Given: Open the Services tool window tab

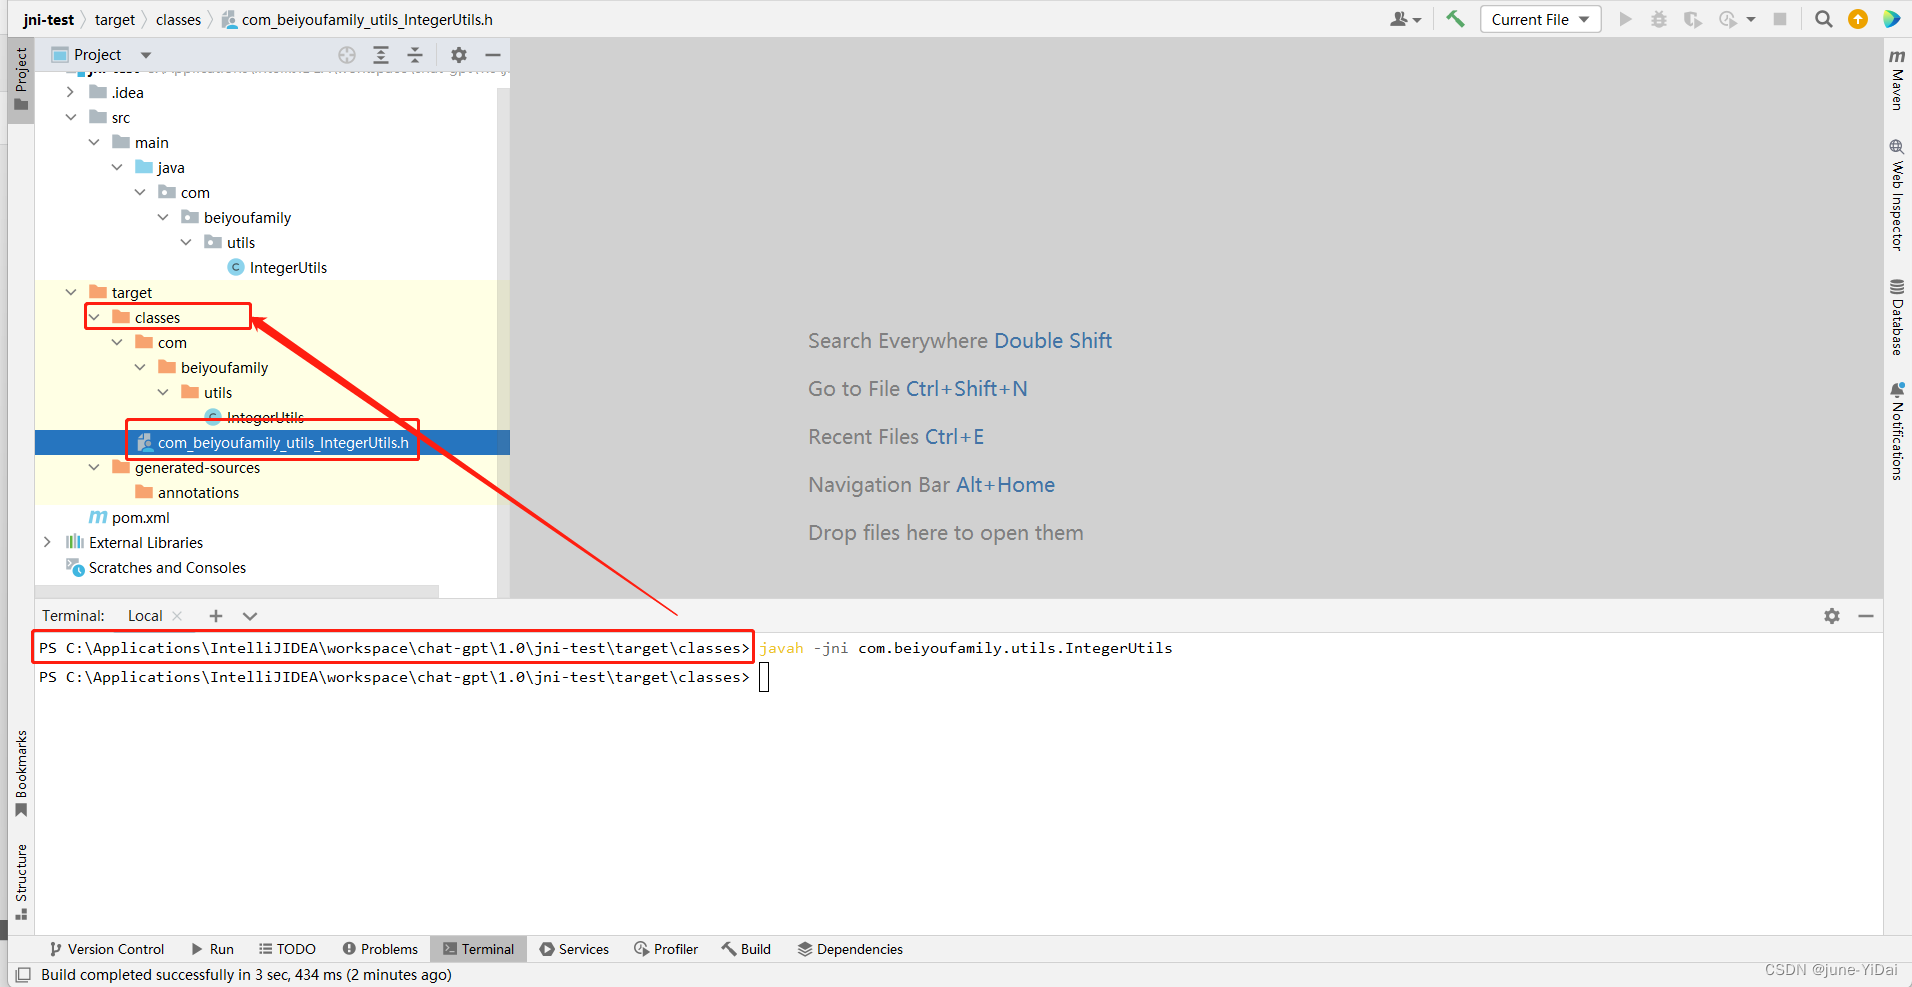Looking at the screenshot, I should (574, 949).
